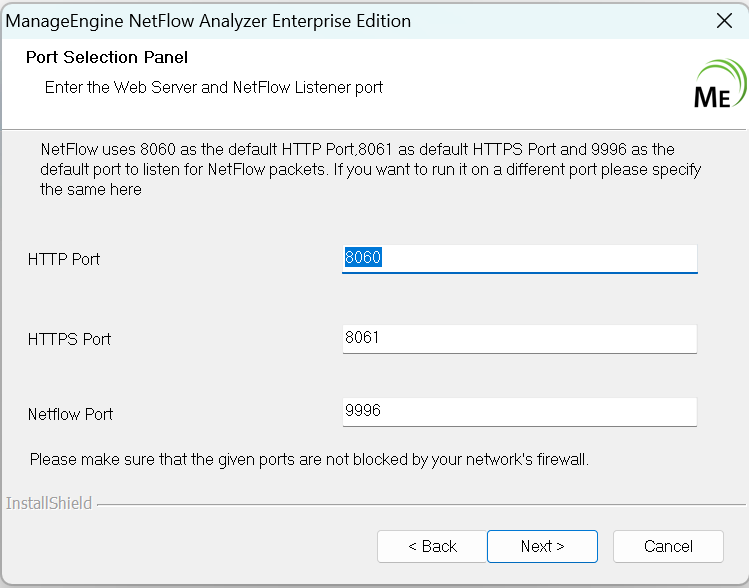Click the Port Selection Panel heading

point(107,57)
